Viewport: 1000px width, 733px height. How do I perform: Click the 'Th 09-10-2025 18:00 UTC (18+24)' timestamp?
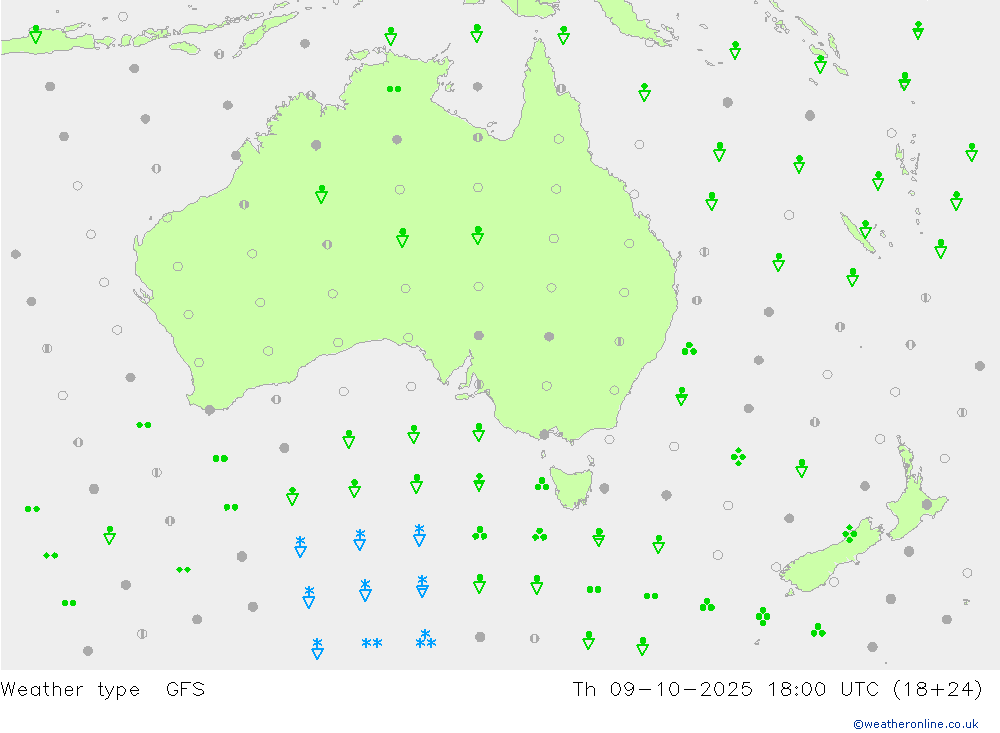(x=777, y=690)
